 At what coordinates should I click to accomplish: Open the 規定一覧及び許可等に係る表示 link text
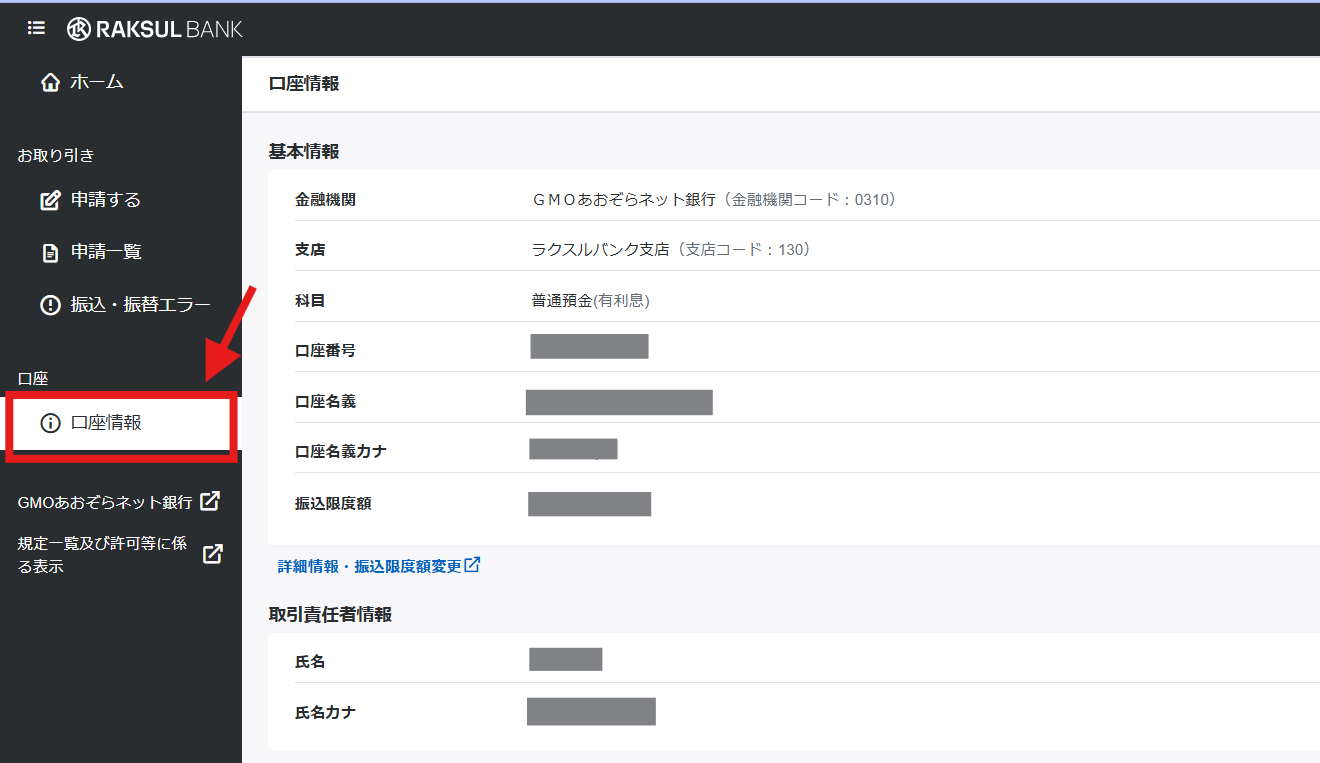tap(102, 555)
